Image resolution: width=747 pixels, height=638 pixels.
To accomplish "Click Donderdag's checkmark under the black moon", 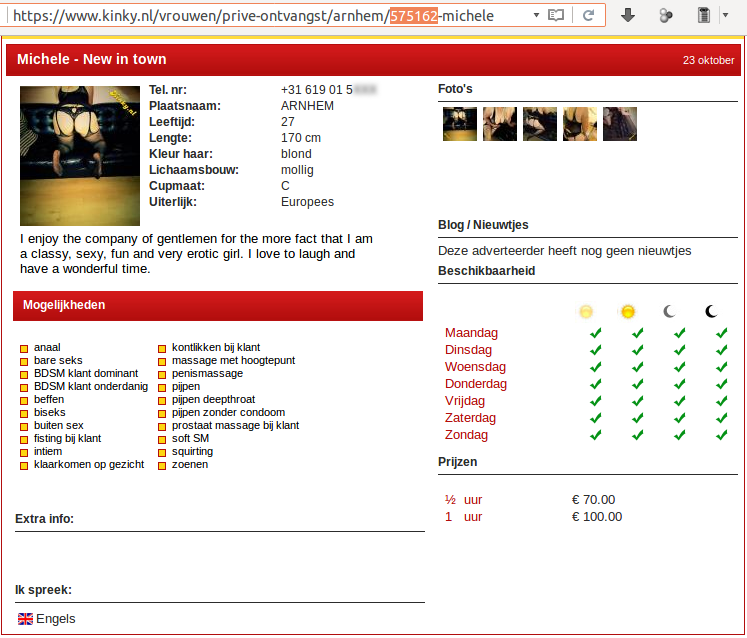I will pos(721,384).
